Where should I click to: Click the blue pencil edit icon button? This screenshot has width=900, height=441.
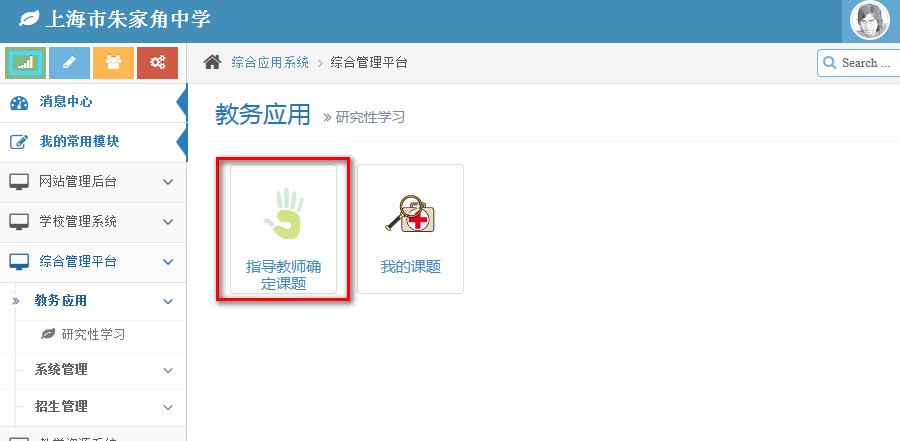tap(69, 63)
